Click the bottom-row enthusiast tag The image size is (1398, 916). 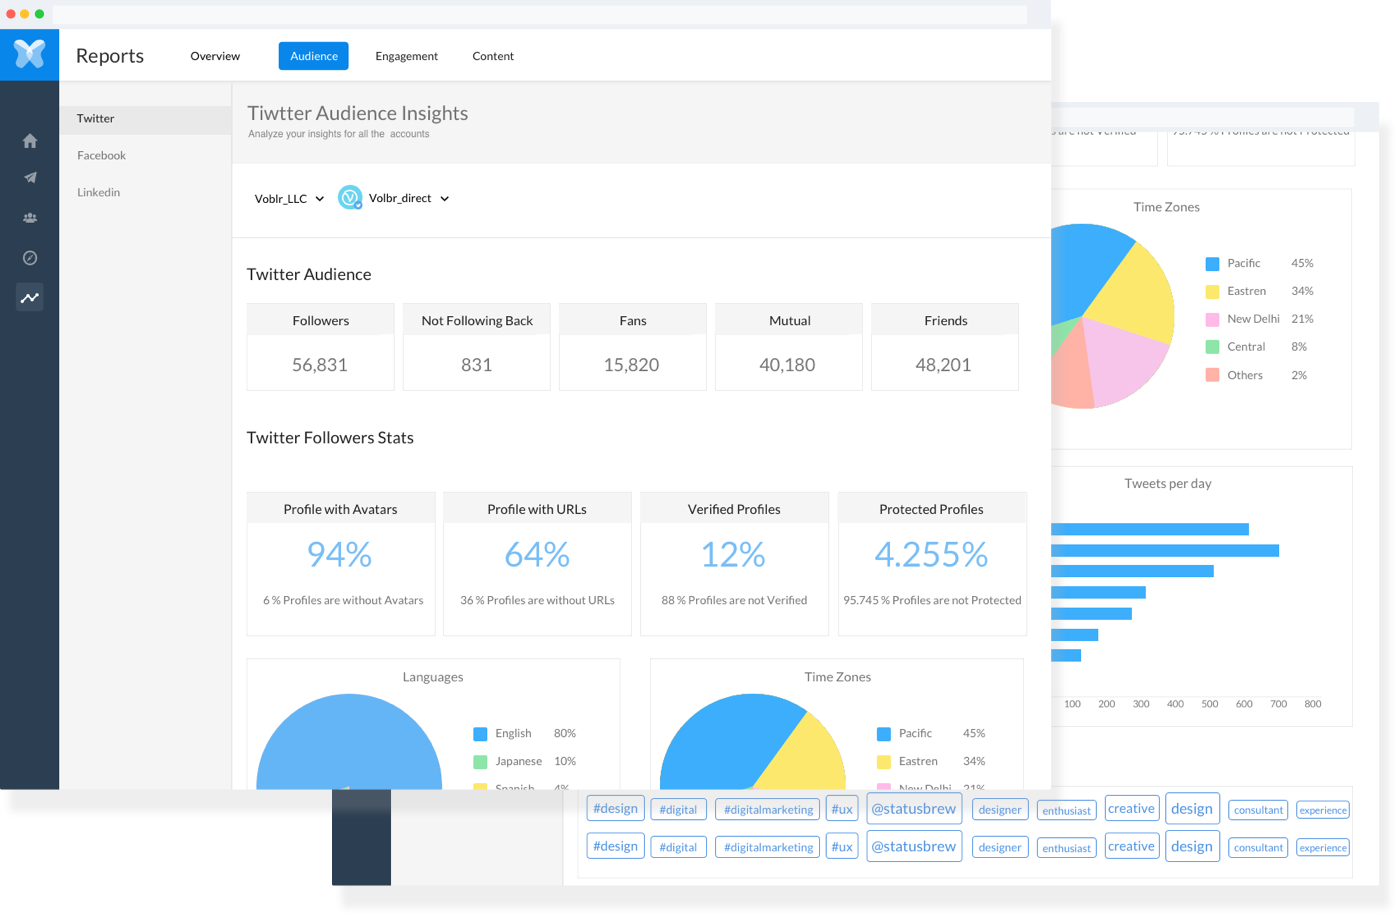coord(1066,848)
